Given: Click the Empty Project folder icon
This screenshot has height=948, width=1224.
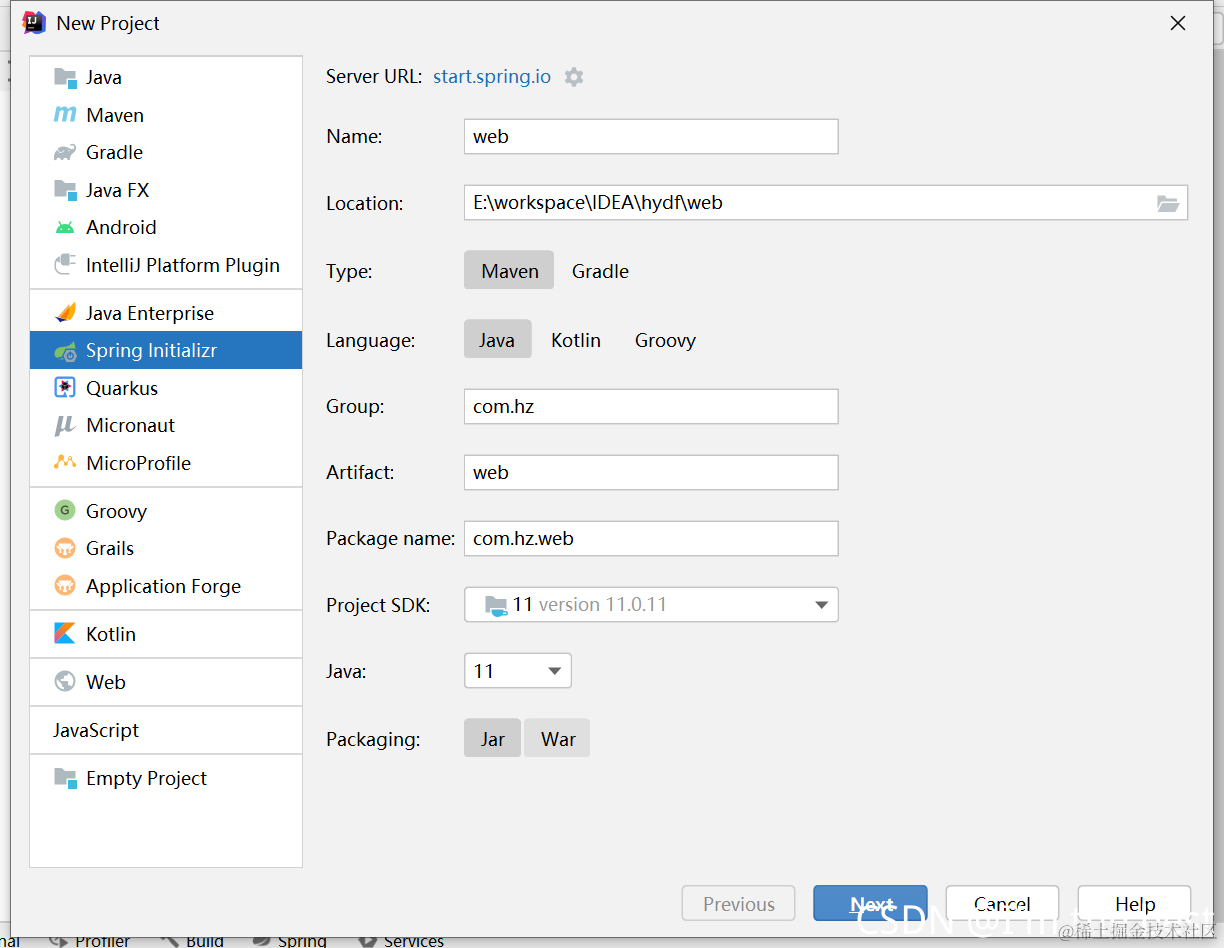Looking at the screenshot, I should point(65,778).
